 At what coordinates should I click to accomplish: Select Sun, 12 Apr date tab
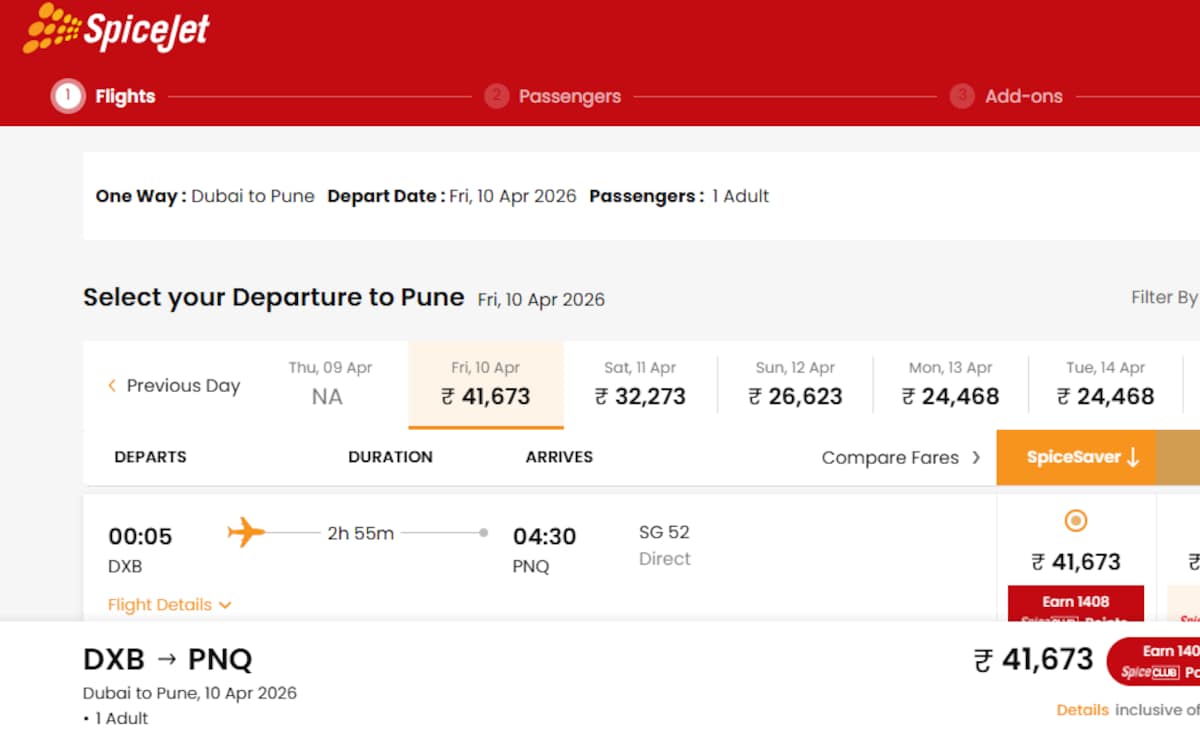[x=795, y=385]
